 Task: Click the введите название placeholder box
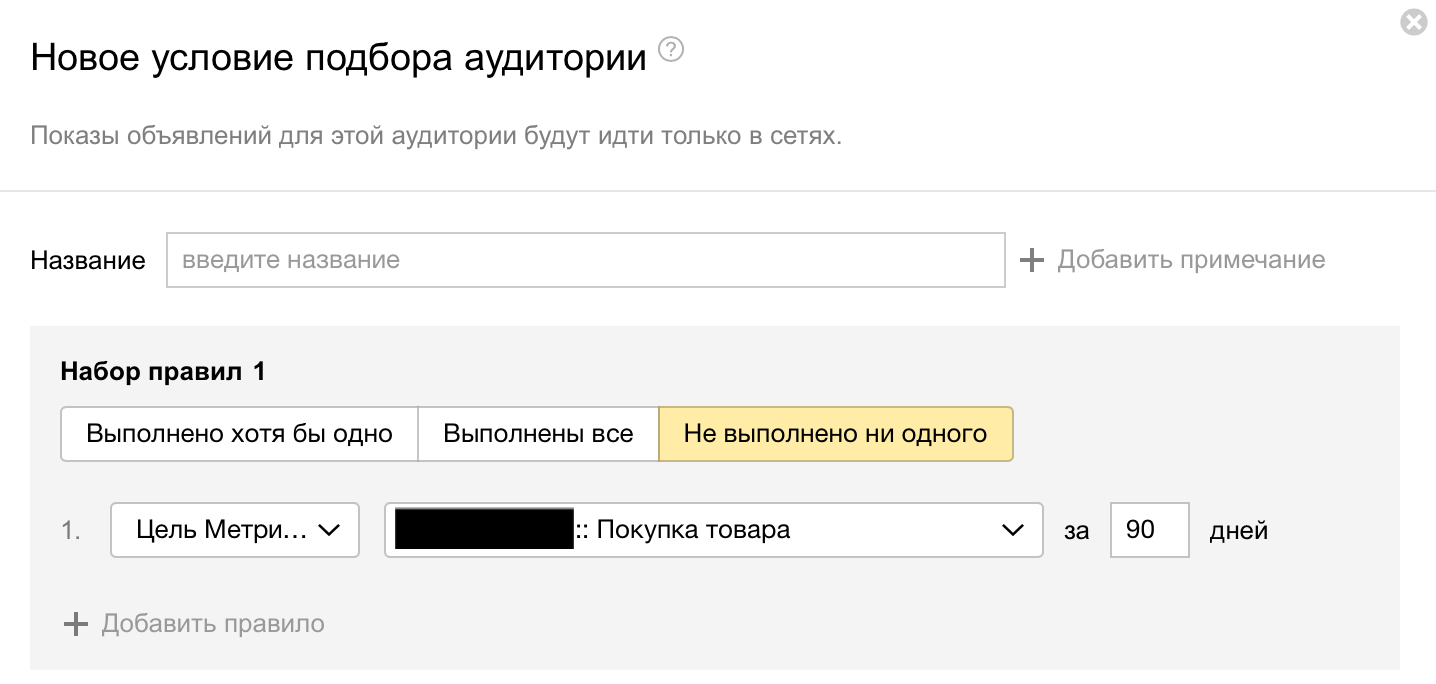pyautogui.click(x=587, y=259)
